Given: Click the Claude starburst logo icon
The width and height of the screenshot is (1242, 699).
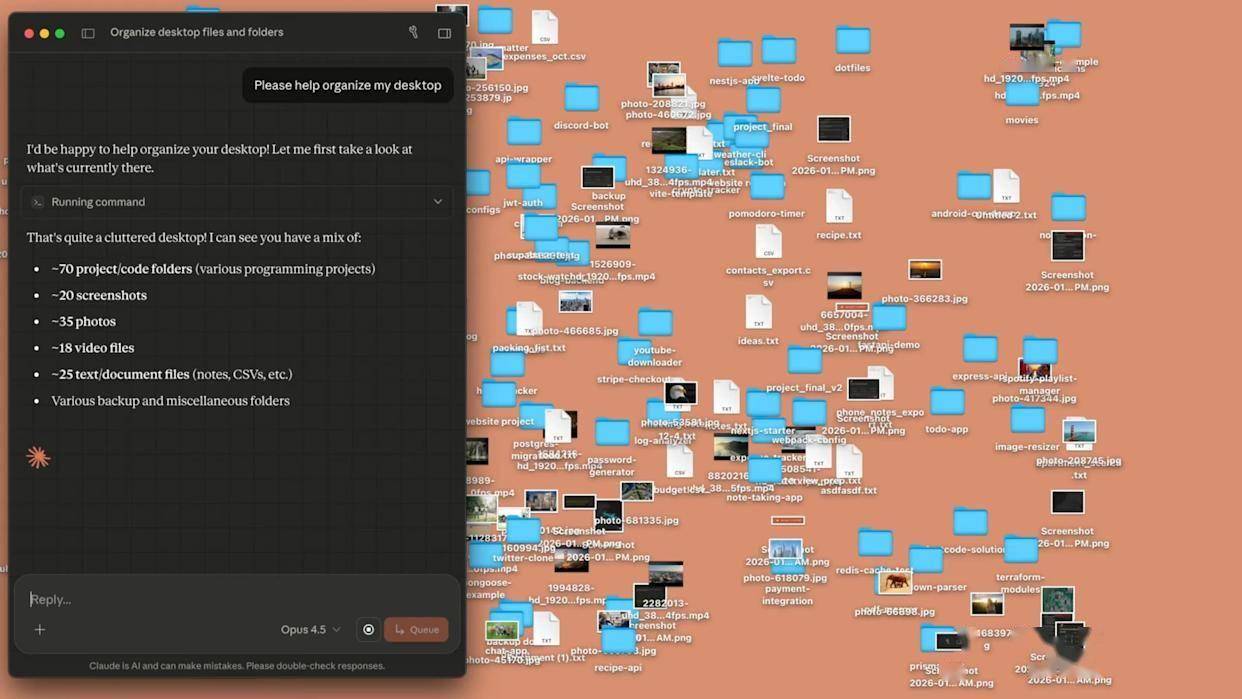Looking at the screenshot, I should click(x=38, y=457).
